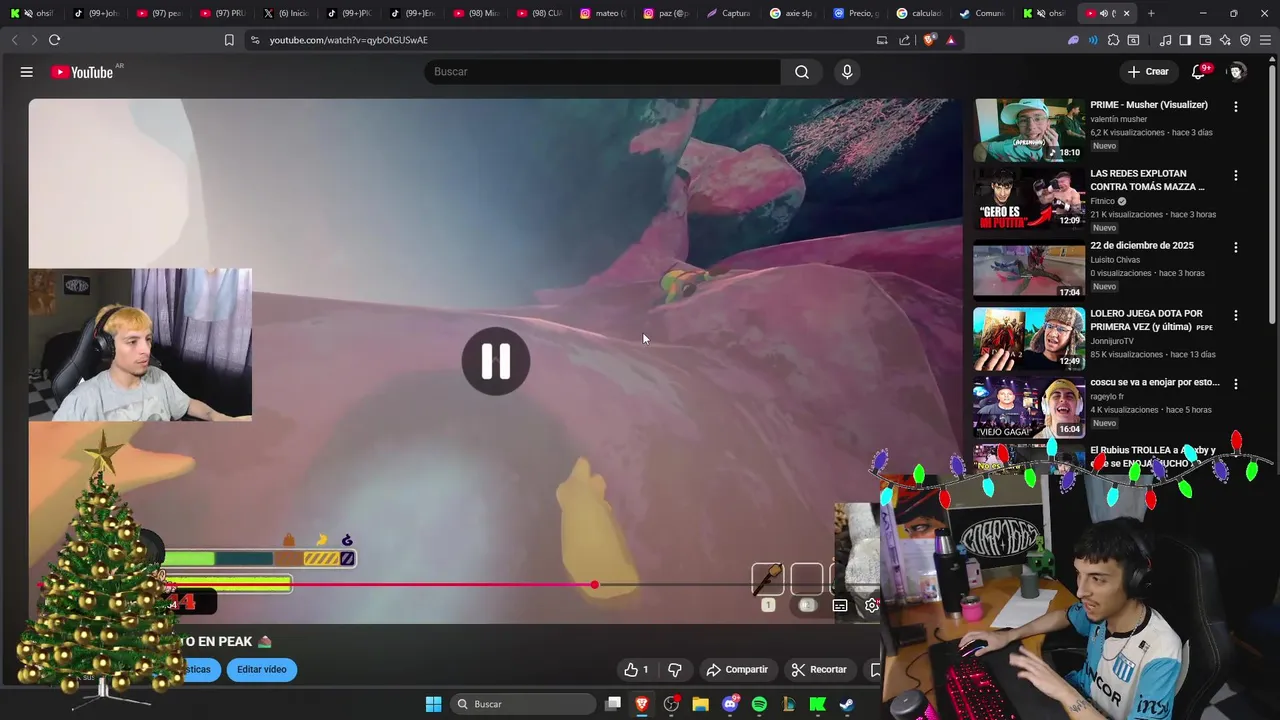Image resolution: width=1280 pixels, height=720 pixels.
Task: Switch to the Google axie slp tab
Action: 792,13
